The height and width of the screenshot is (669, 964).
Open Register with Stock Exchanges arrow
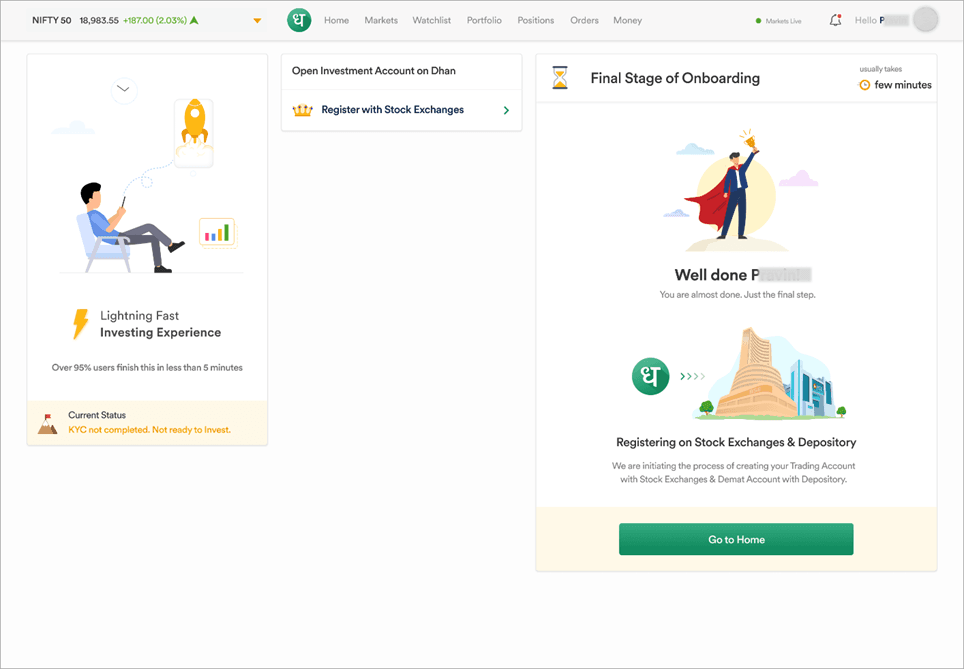(506, 110)
